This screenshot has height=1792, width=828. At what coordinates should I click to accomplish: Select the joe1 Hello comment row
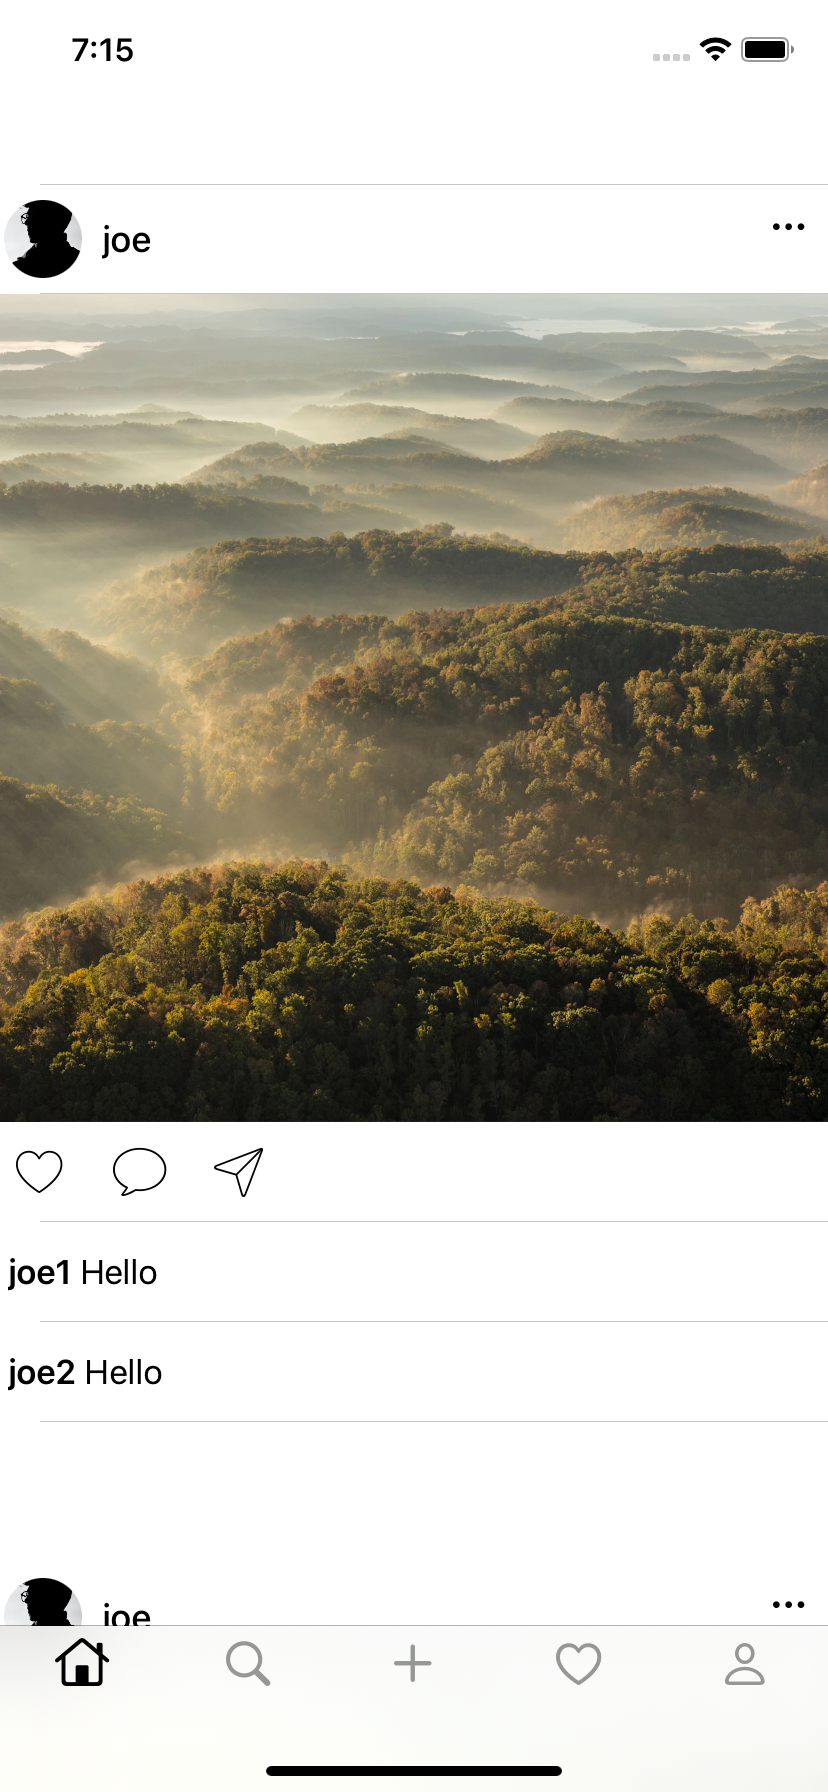[x=414, y=1272]
